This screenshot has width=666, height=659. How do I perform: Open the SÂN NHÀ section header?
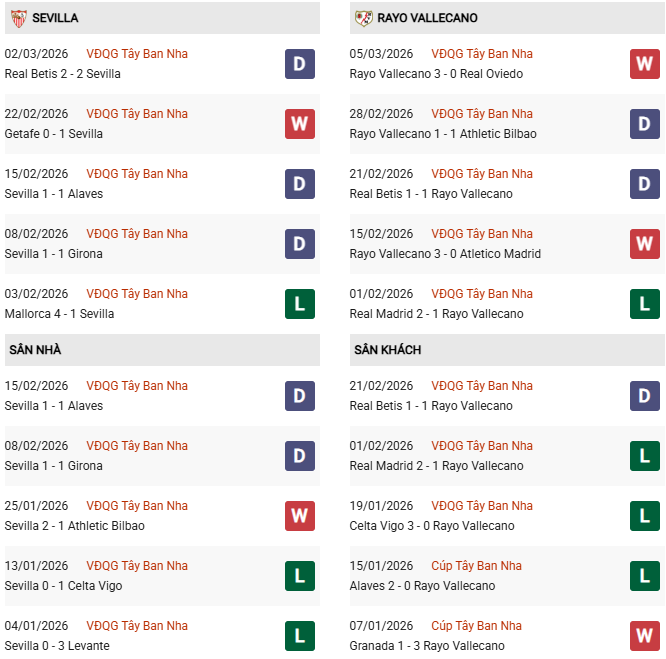click(36, 350)
